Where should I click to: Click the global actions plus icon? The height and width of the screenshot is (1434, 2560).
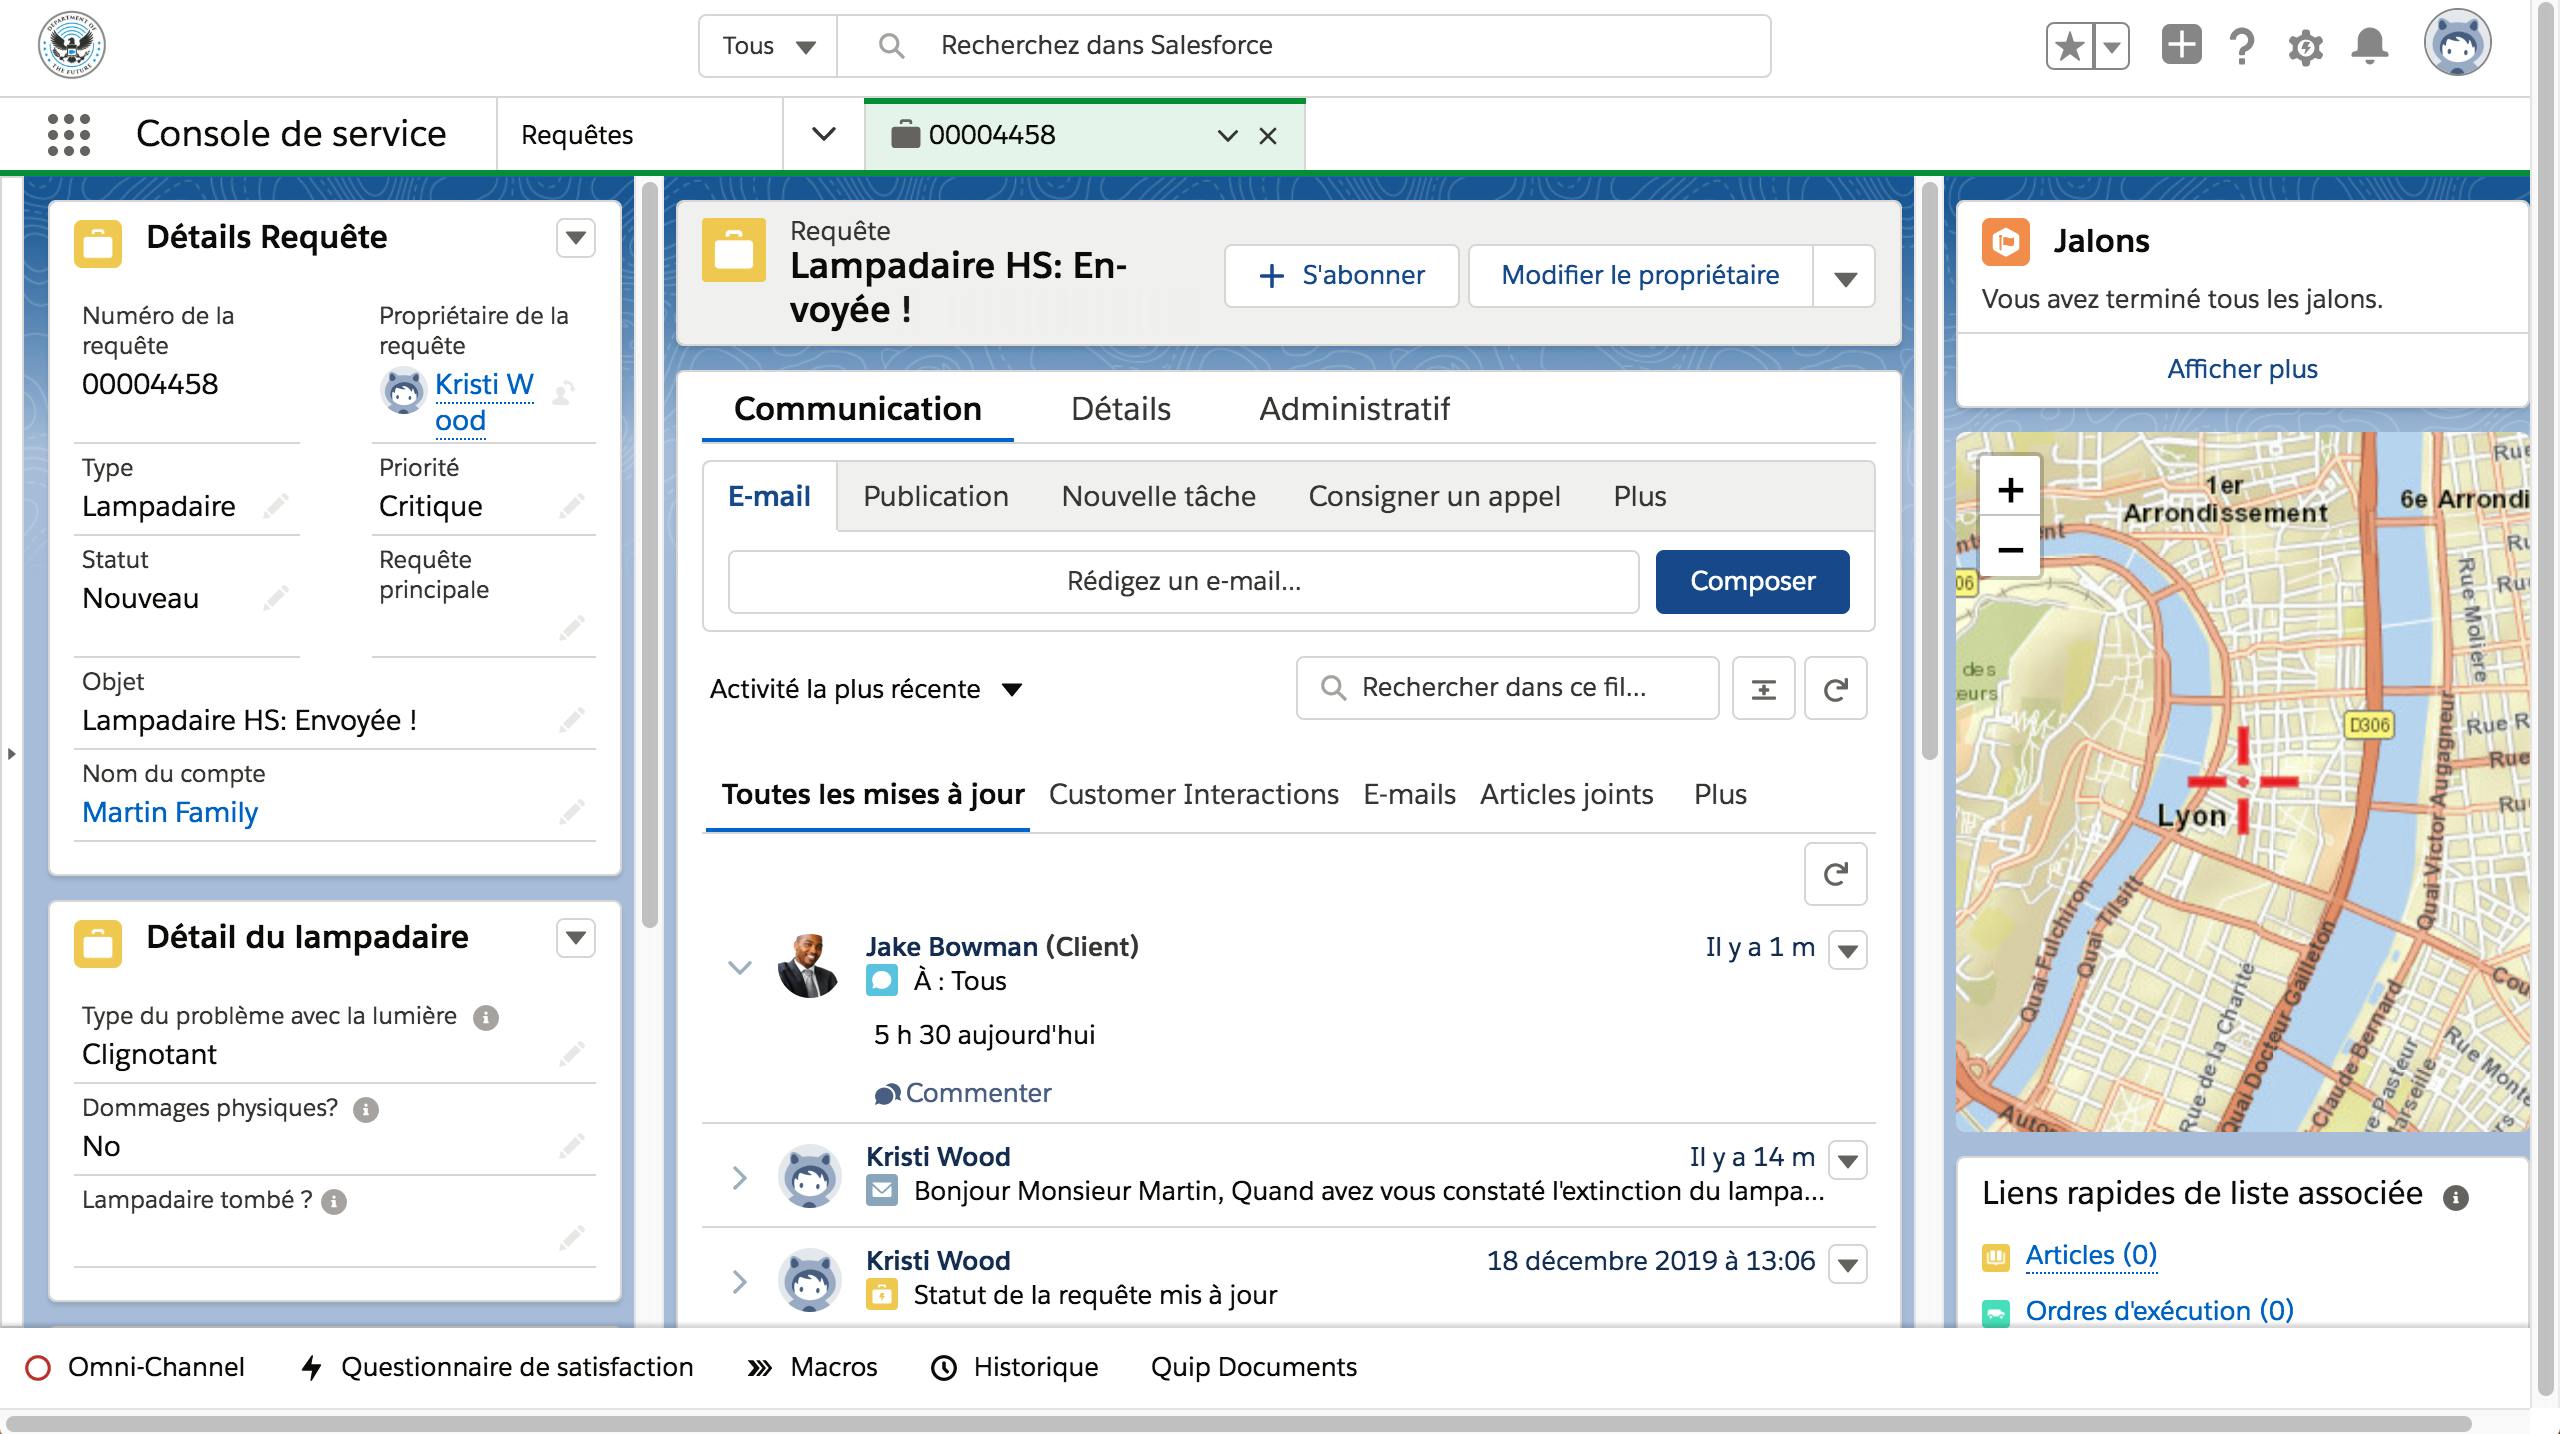[x=2181, y=45]
